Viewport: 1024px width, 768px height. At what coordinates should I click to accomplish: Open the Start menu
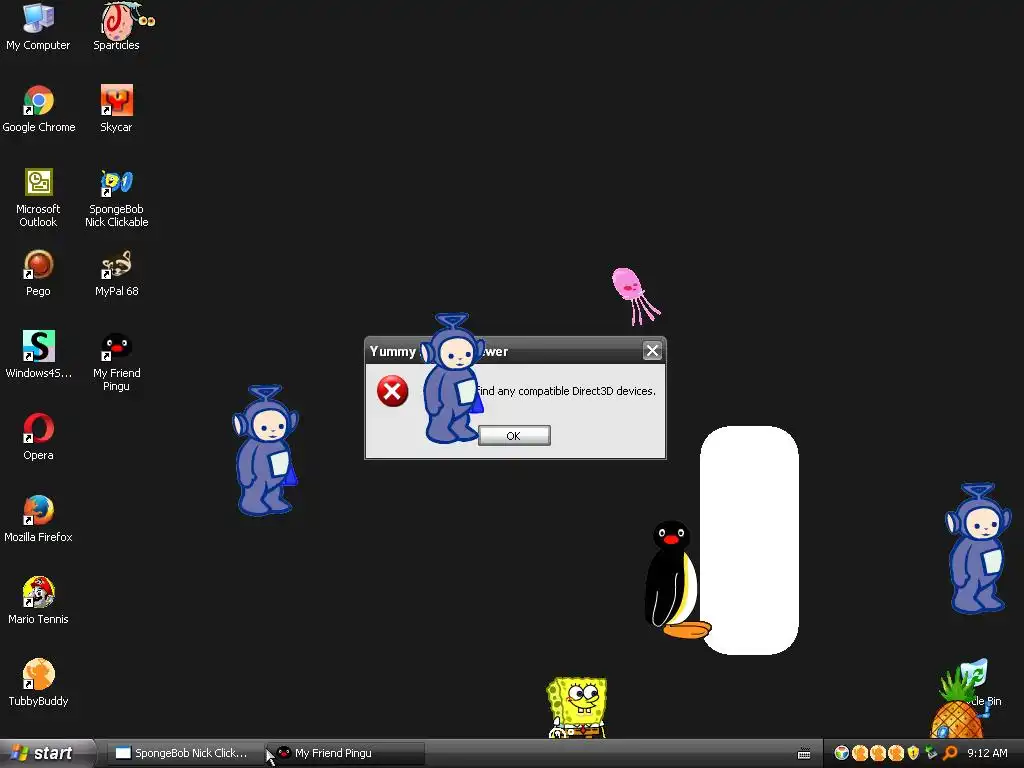click(47, 753)
